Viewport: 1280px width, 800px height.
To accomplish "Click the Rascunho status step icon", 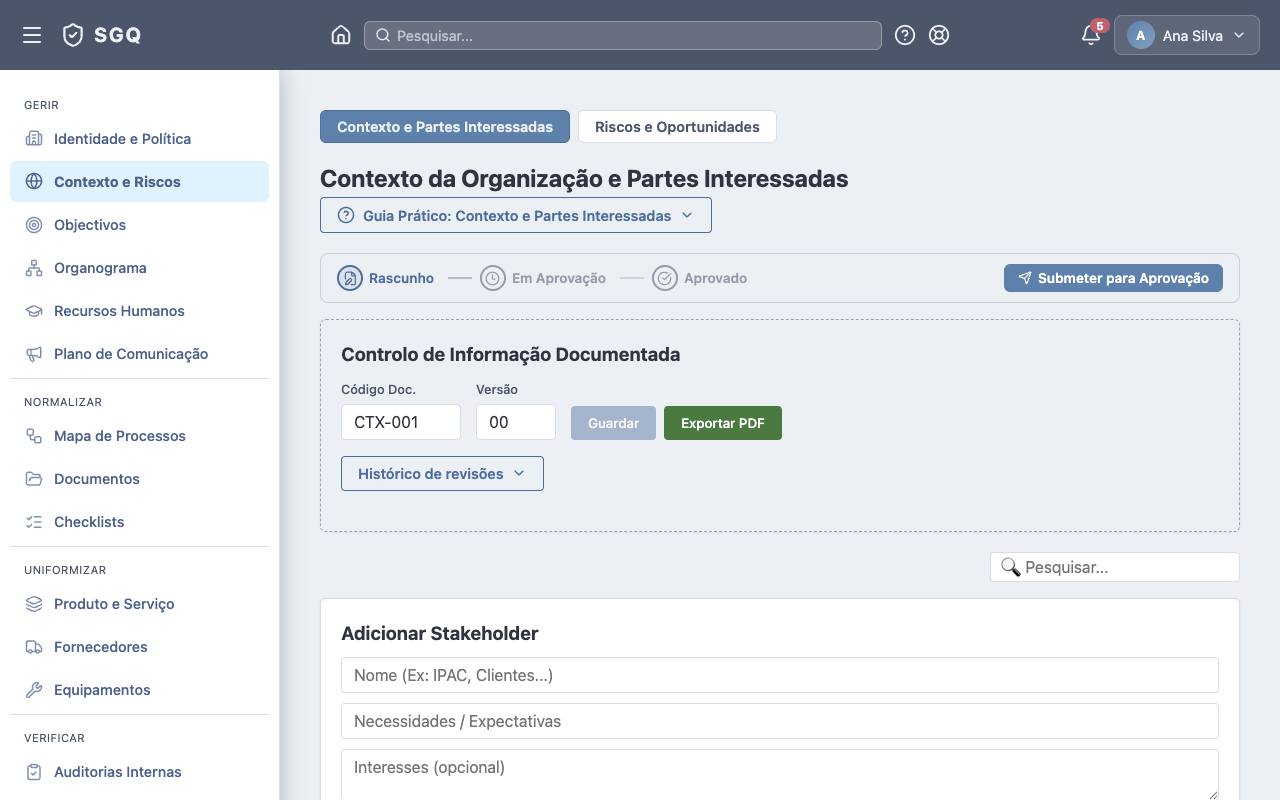I will coord(349,278).
